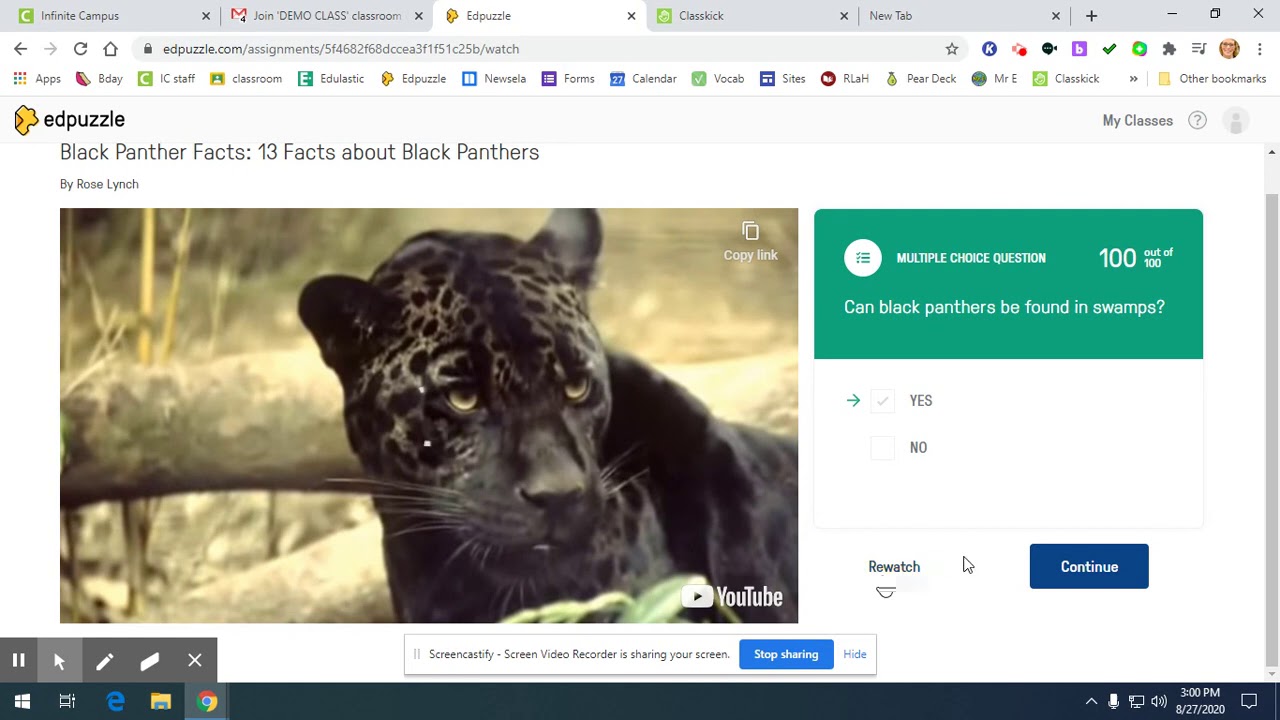Open the Vocab bookmark
Viewport: 1280px width, 720px height.
[718, 78]
